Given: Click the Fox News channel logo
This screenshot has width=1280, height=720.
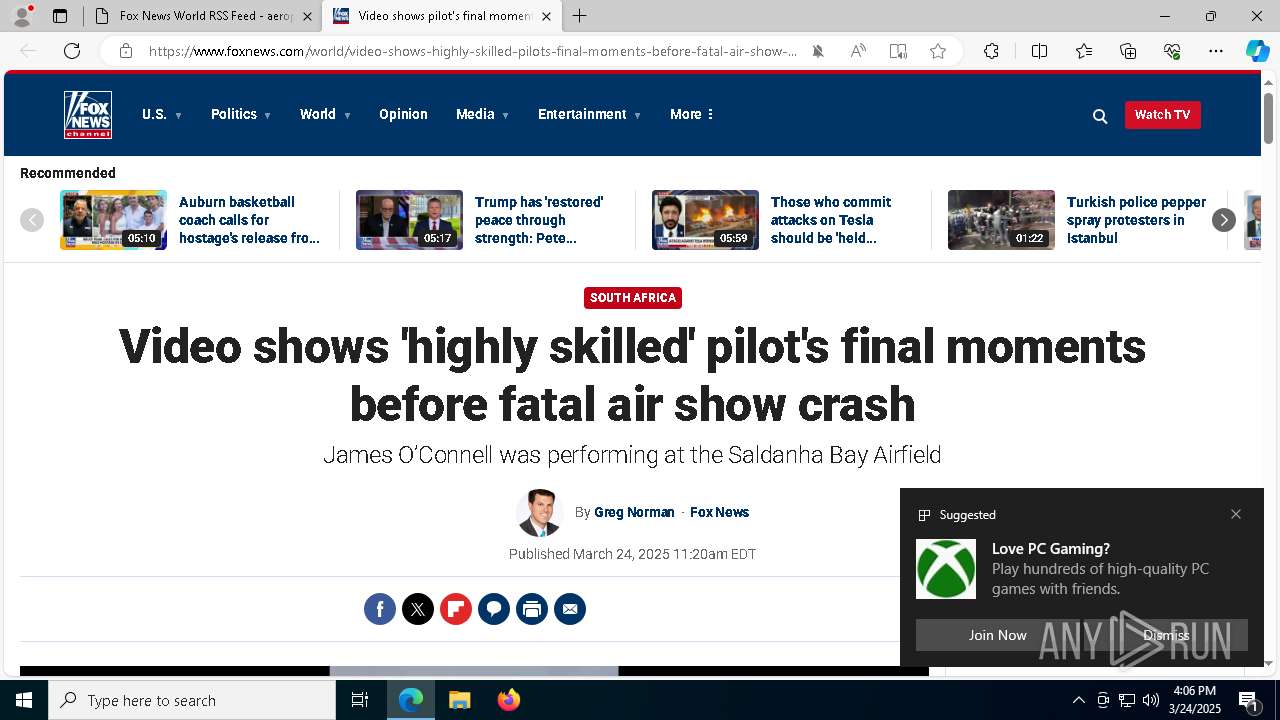Looking at the screenshot, I should [88, 115].
